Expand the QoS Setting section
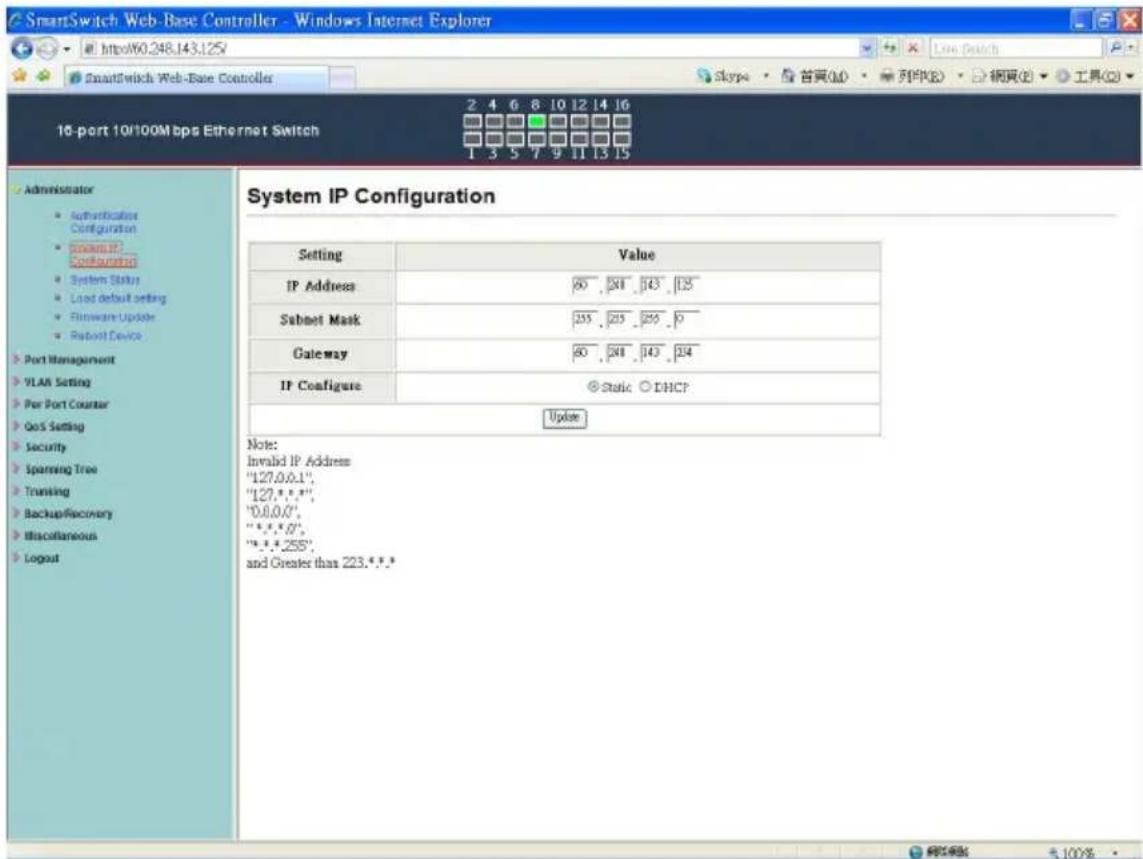Image resolution: width=1143 pixels, height=859 pixels. pos(49,427)
